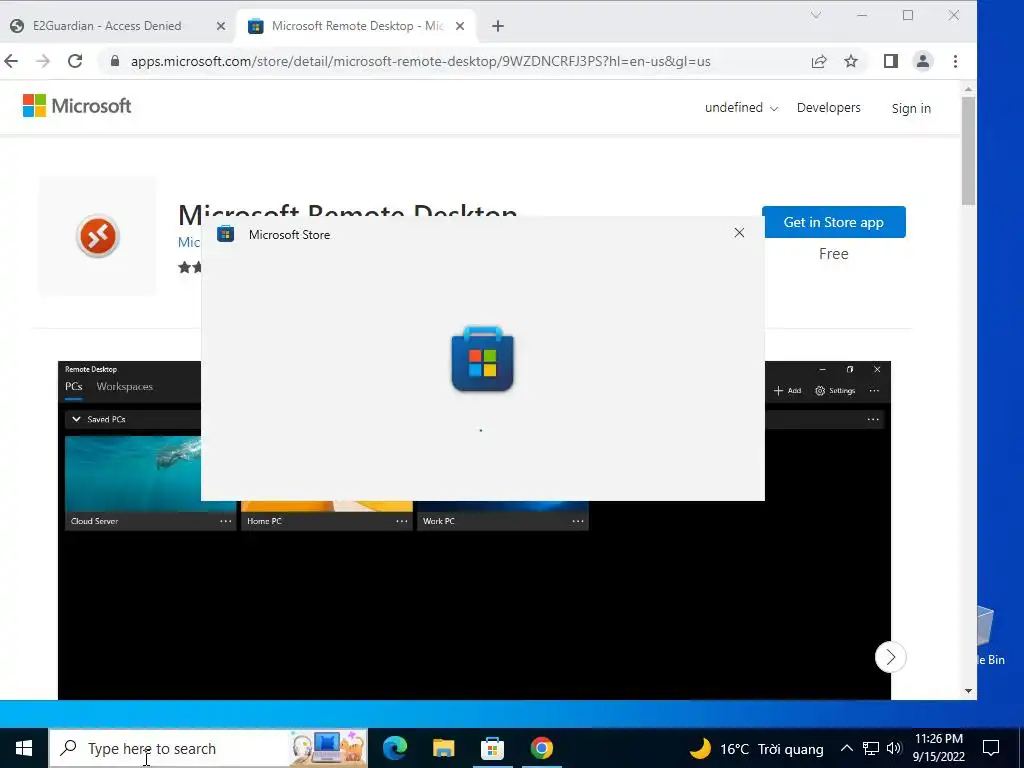Open File Explorer from taskbar
The height and width of the screenshot is (768, 1024).
click(443, 748)
